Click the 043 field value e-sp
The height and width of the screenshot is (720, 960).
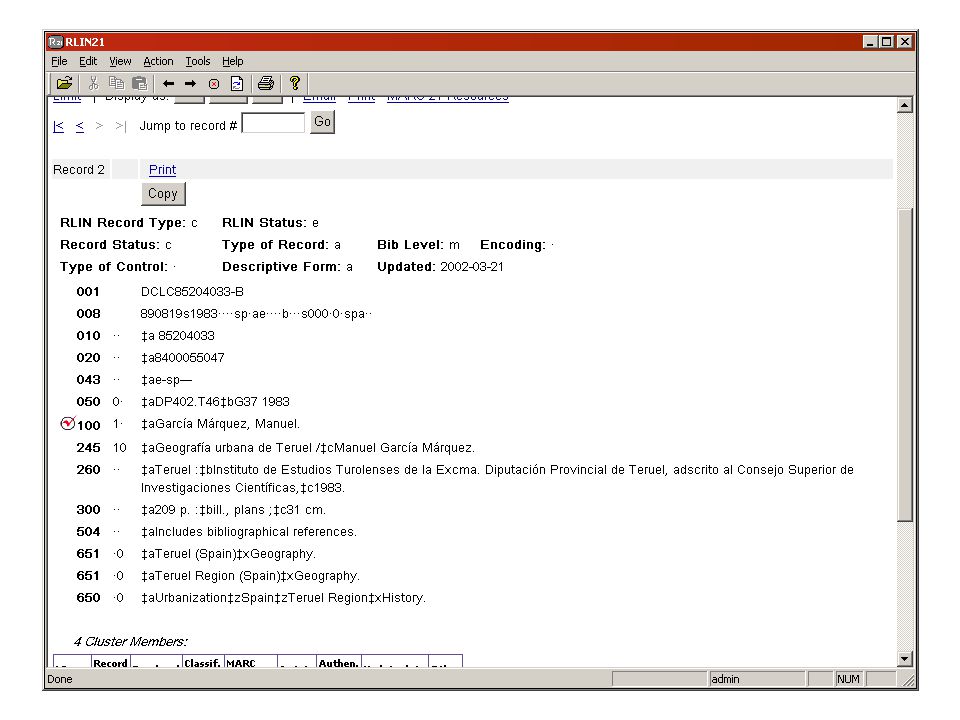coord(166,380)
